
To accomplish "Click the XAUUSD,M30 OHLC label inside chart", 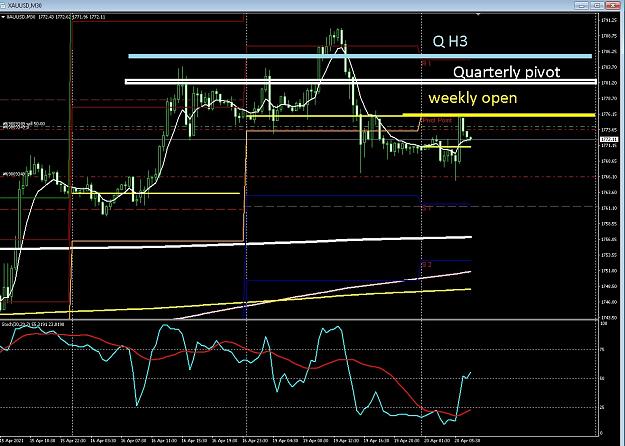I will [x=55, y=17].
